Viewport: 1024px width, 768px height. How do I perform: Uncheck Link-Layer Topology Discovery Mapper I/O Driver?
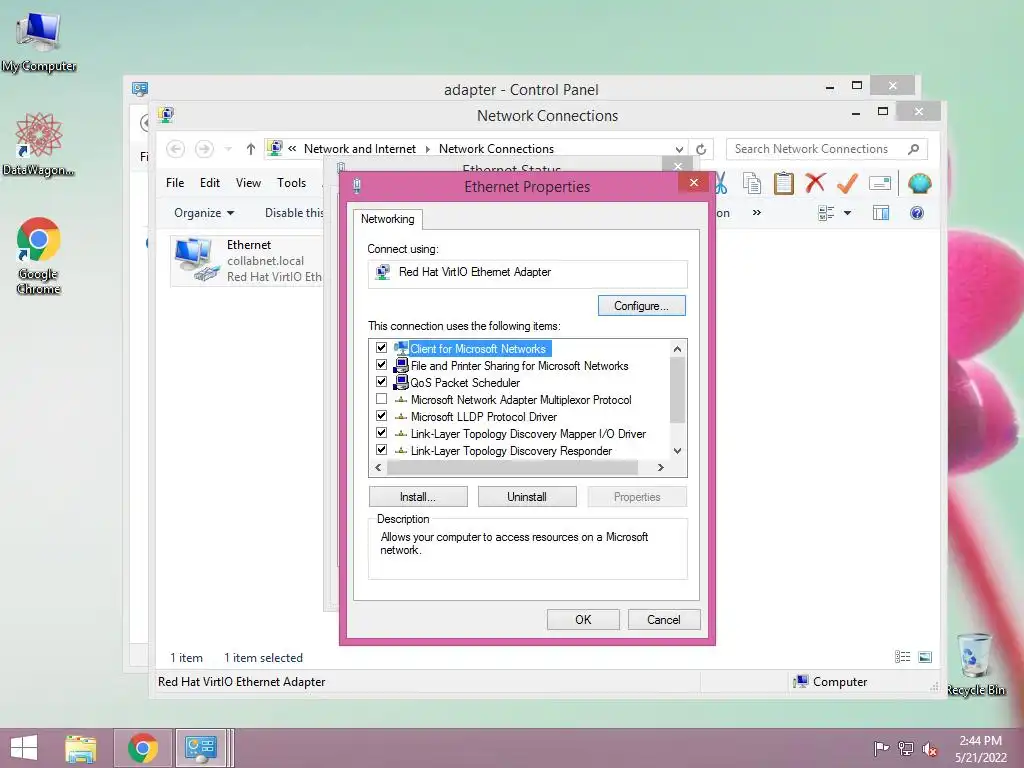(381, 432)
